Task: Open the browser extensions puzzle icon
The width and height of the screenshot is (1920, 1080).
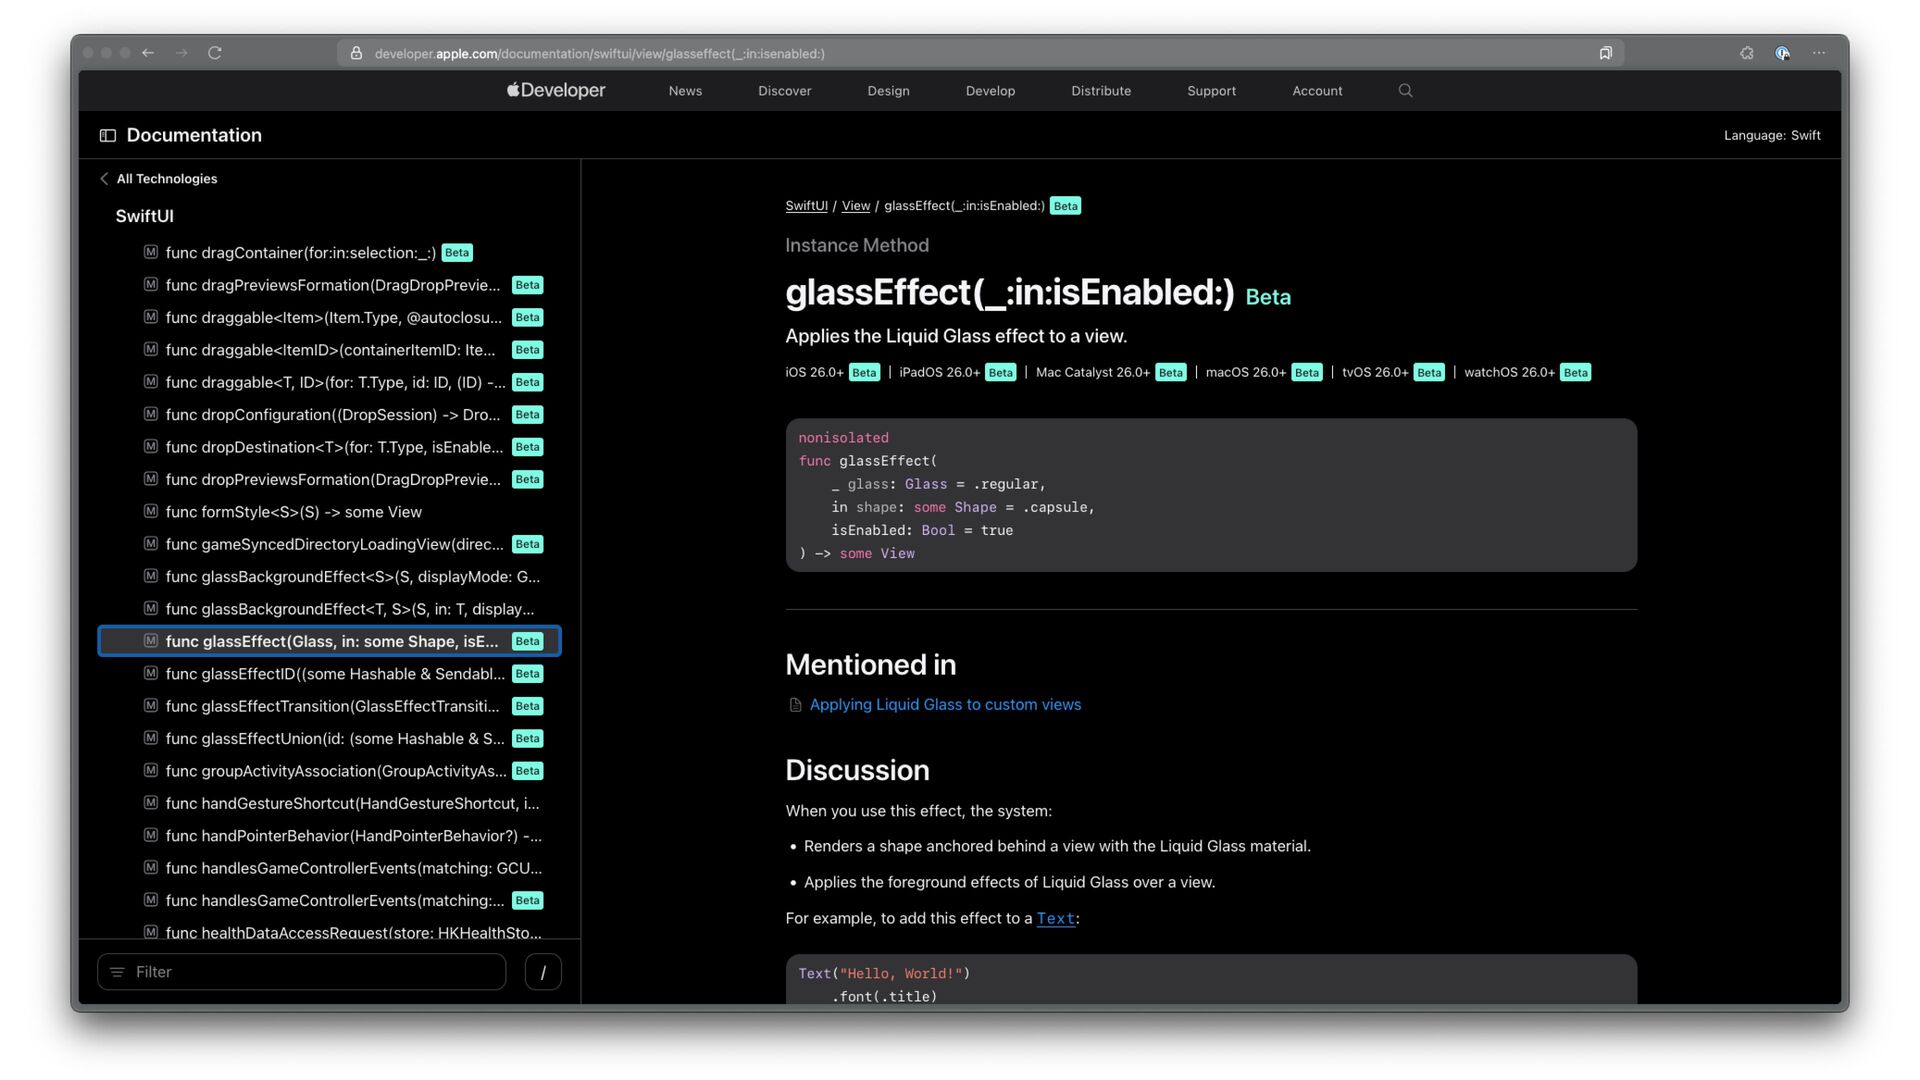Action: click(x=1746, y=53)
